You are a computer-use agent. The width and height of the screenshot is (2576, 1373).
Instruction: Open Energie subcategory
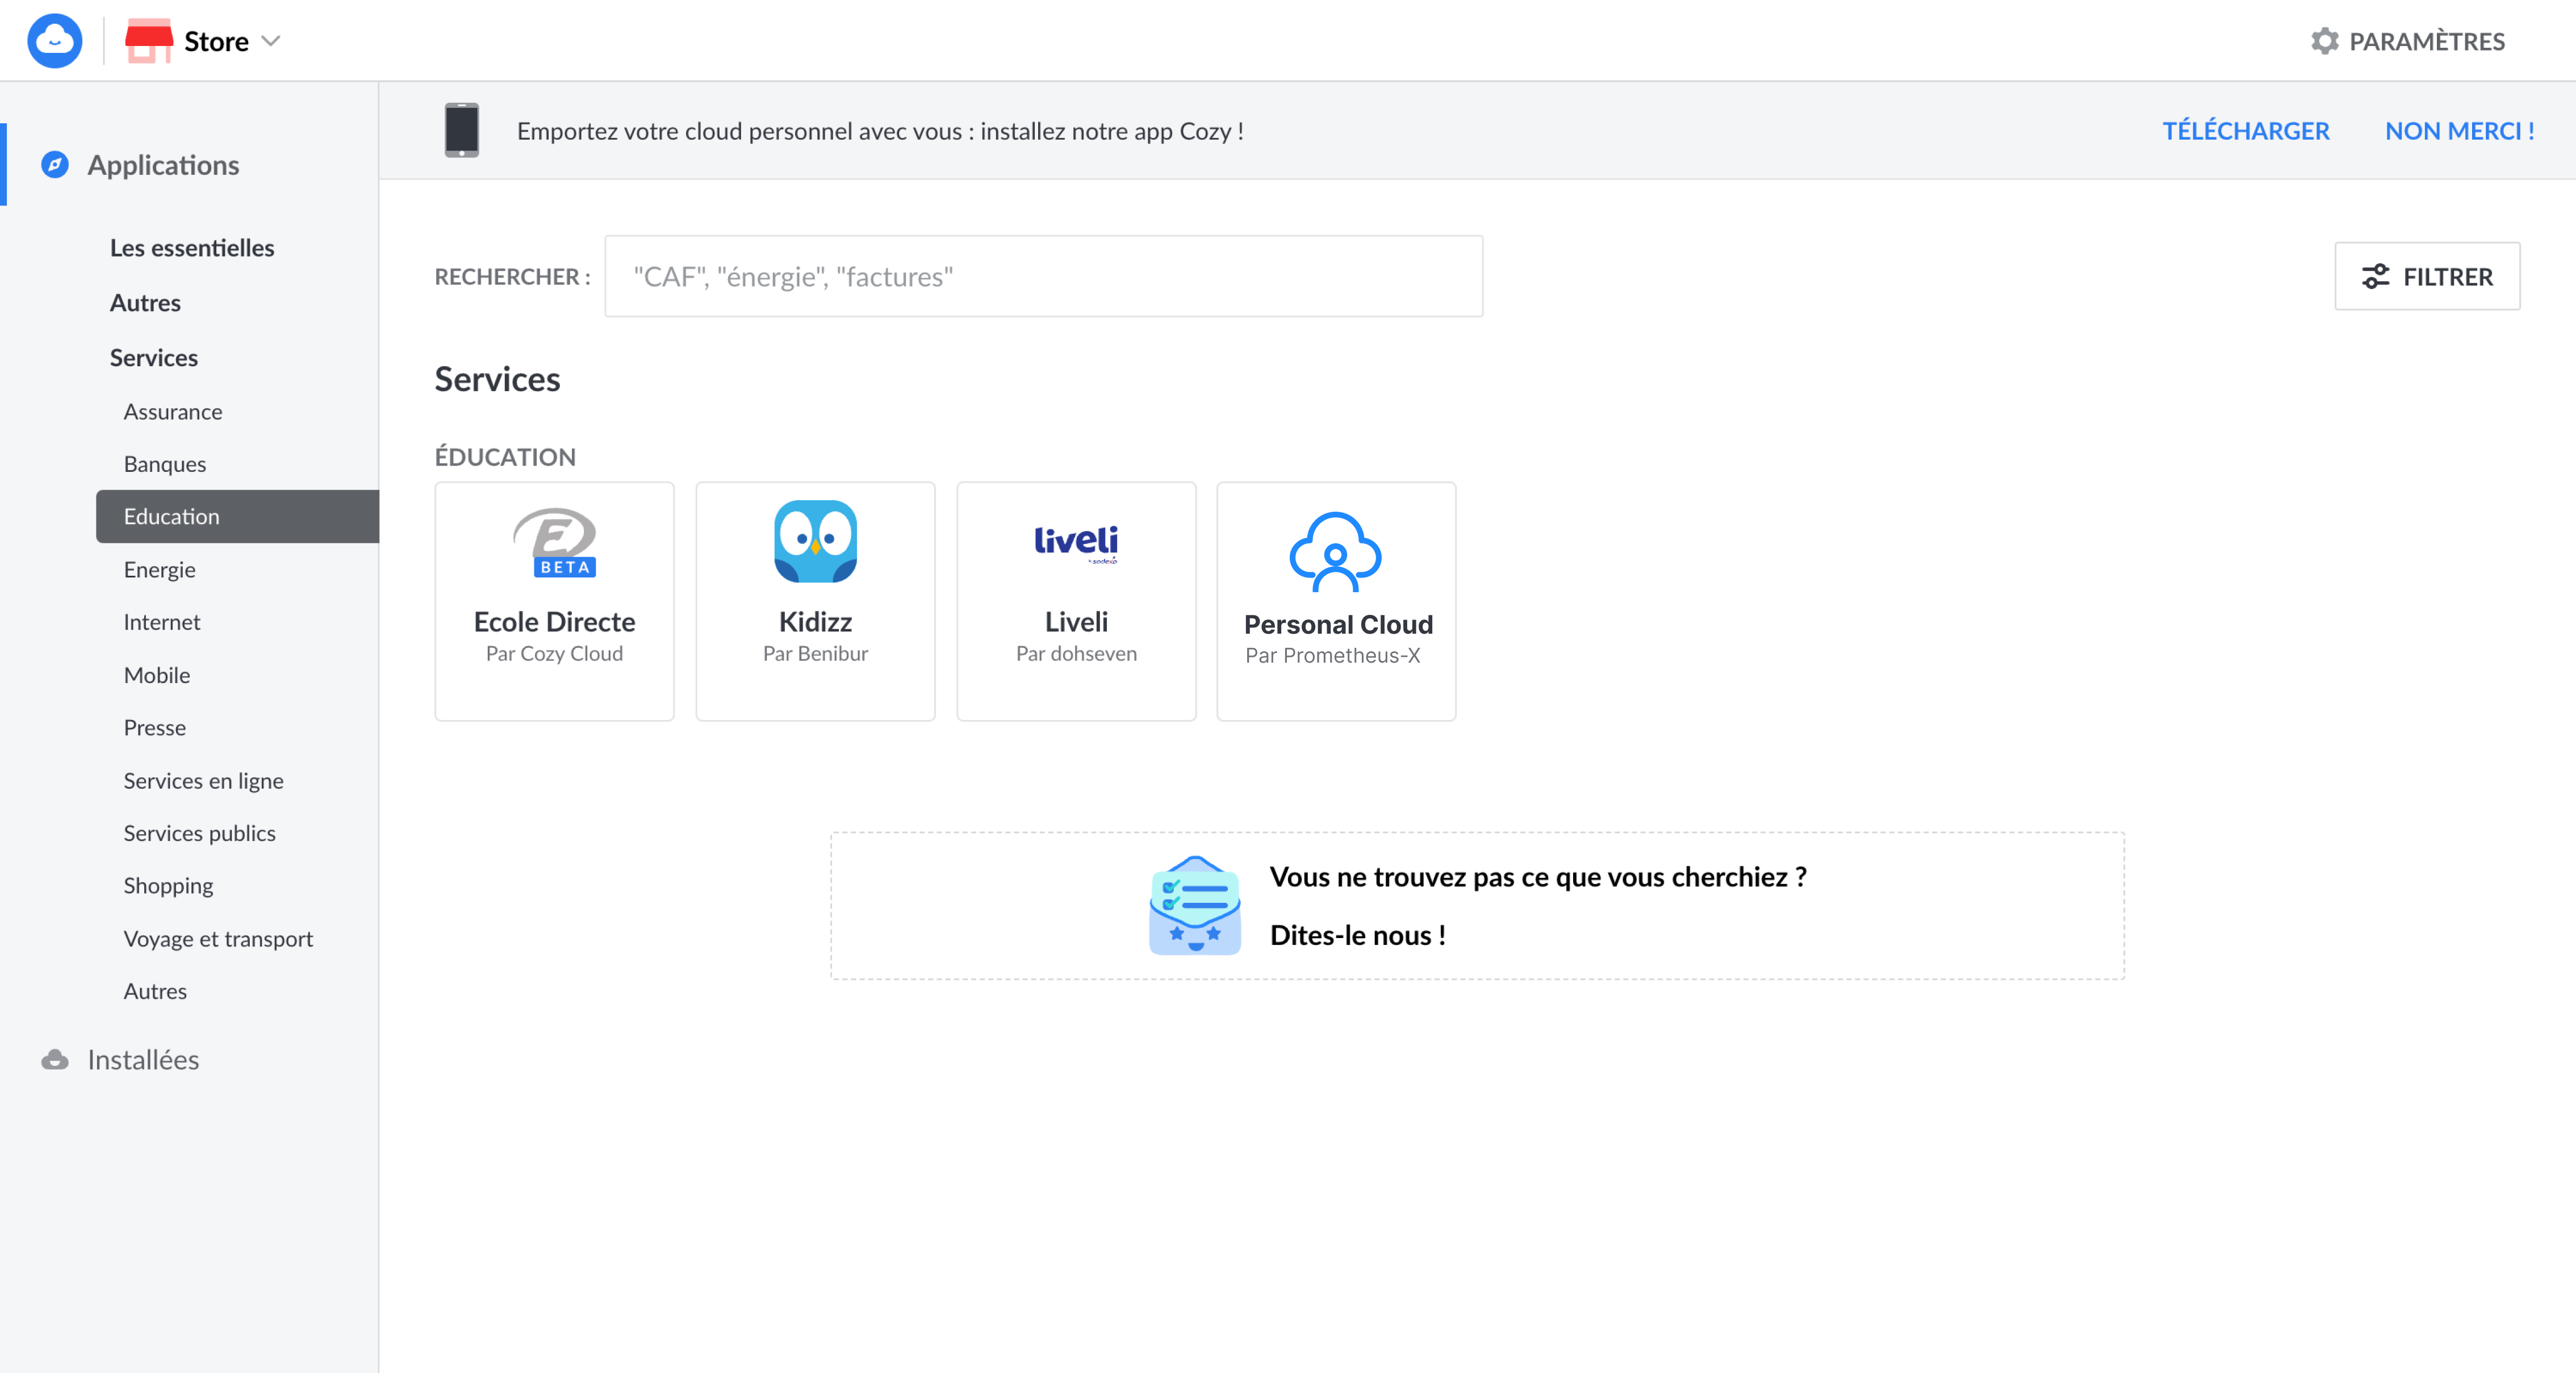[x=159, y=569]
